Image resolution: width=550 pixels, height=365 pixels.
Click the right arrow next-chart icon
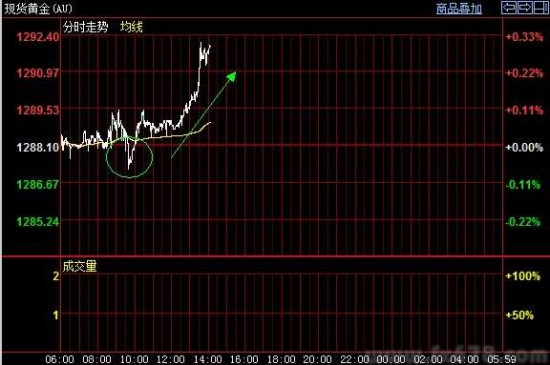click(x=524, y=8)
